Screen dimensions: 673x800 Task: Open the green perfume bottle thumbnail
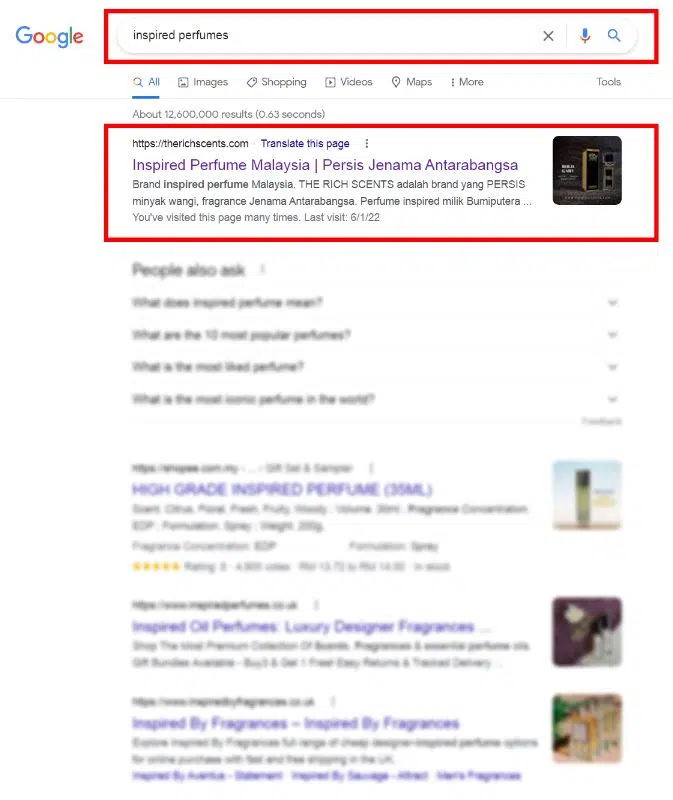tap(587, 495)
